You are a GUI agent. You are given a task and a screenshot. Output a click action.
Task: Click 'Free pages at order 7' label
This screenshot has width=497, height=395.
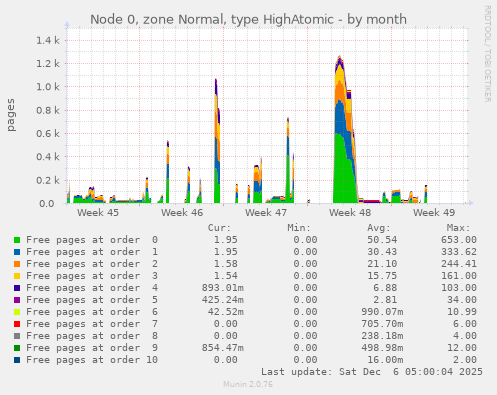point(92,324)
